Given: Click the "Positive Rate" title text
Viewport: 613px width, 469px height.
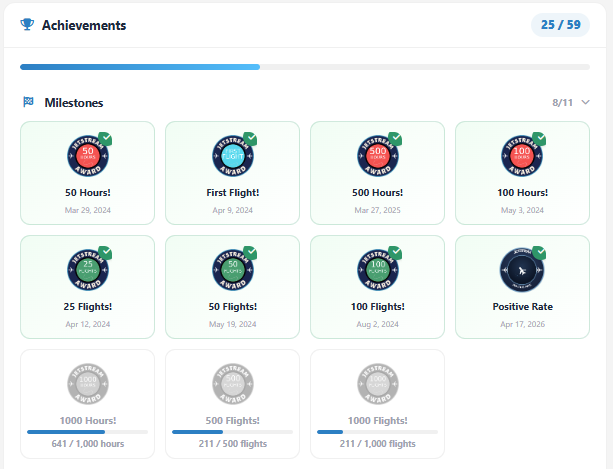Looking at the screenshot, I should 523,307.
